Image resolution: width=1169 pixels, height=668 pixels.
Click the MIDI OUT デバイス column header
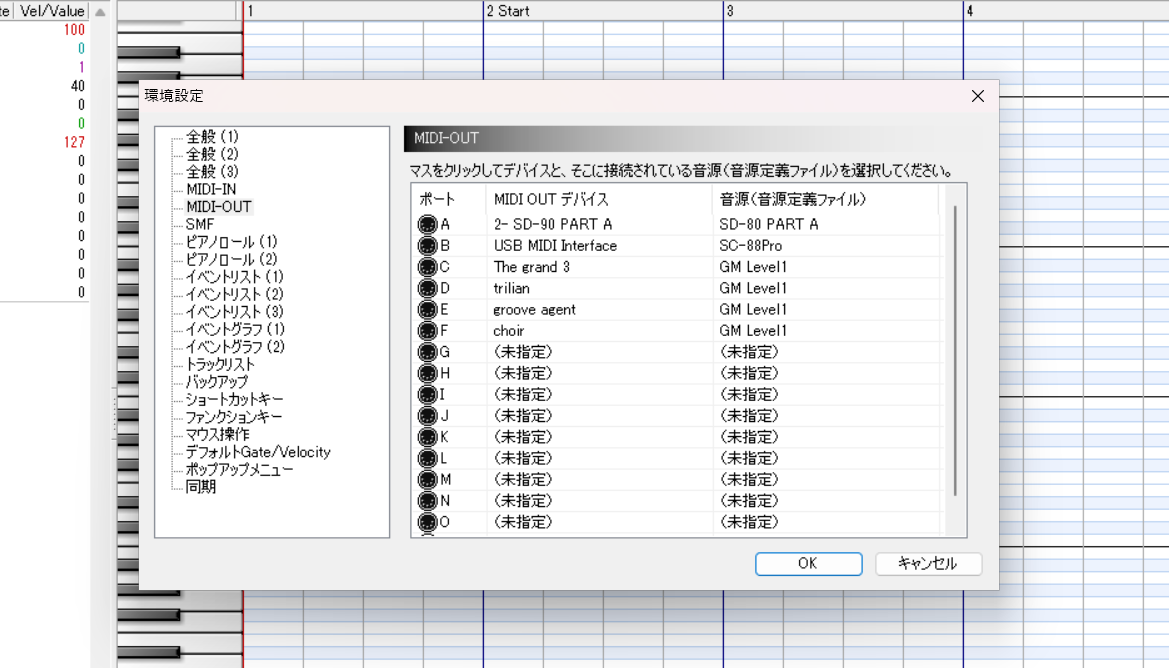(x=600, y=200)
